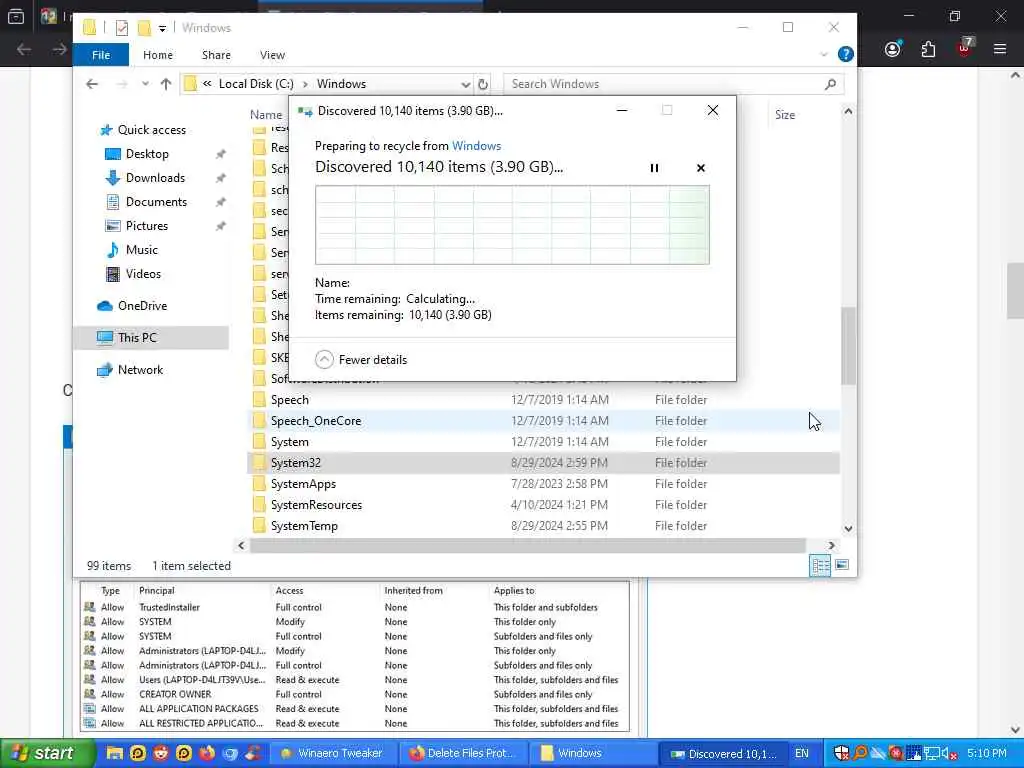This screenshot has height=768, width=1024.
Task: Click the search magnifier icon
Action: tap(830, 84)
